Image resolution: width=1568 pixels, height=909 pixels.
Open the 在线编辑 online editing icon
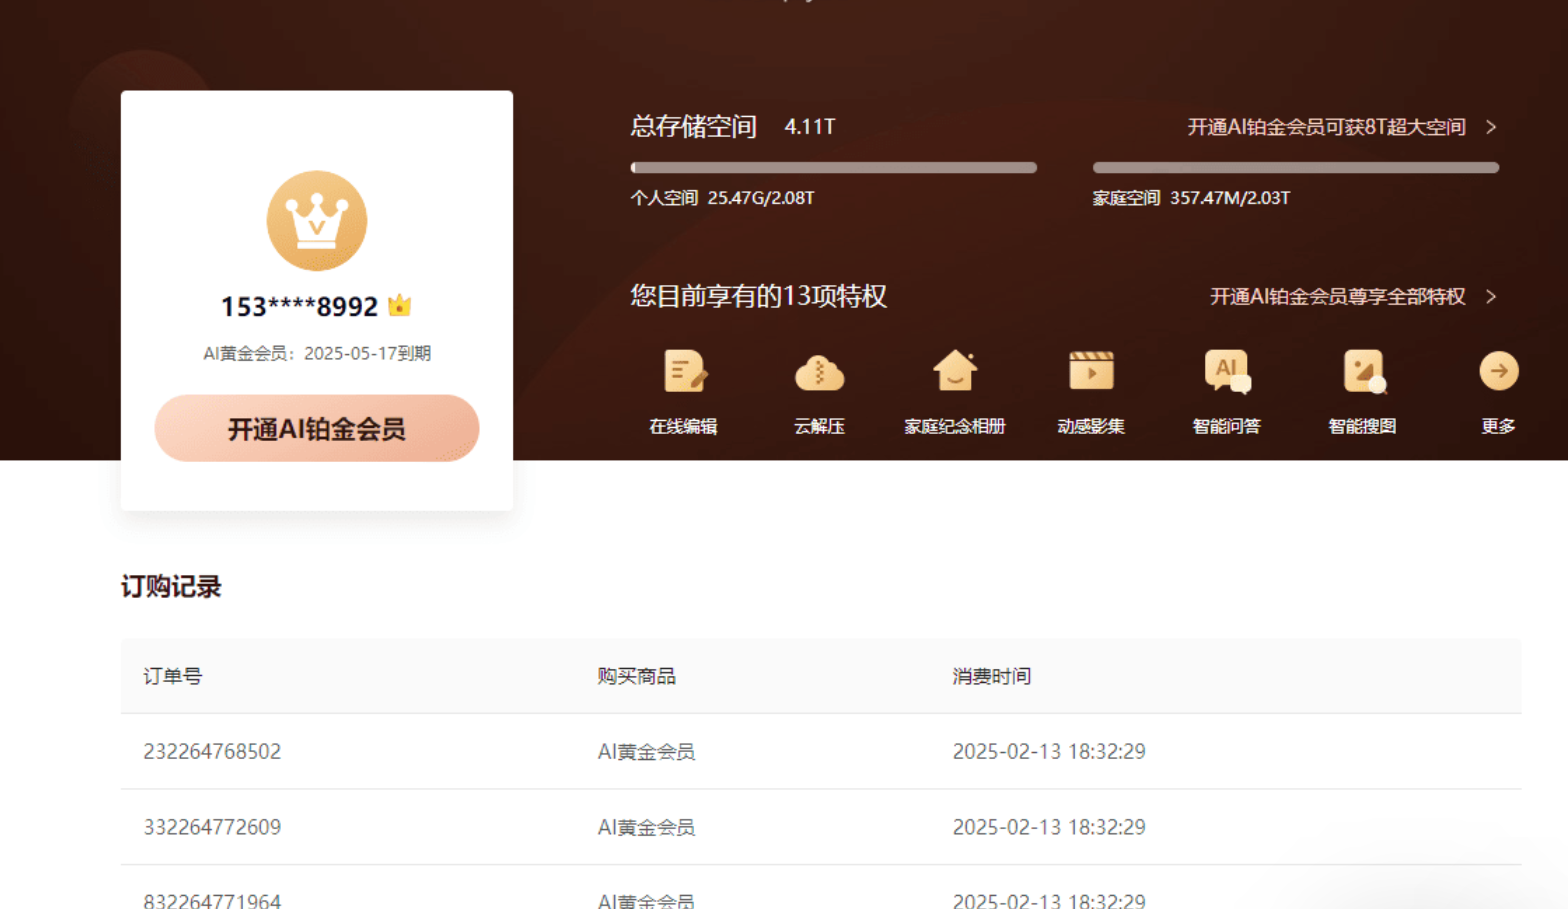684,372
